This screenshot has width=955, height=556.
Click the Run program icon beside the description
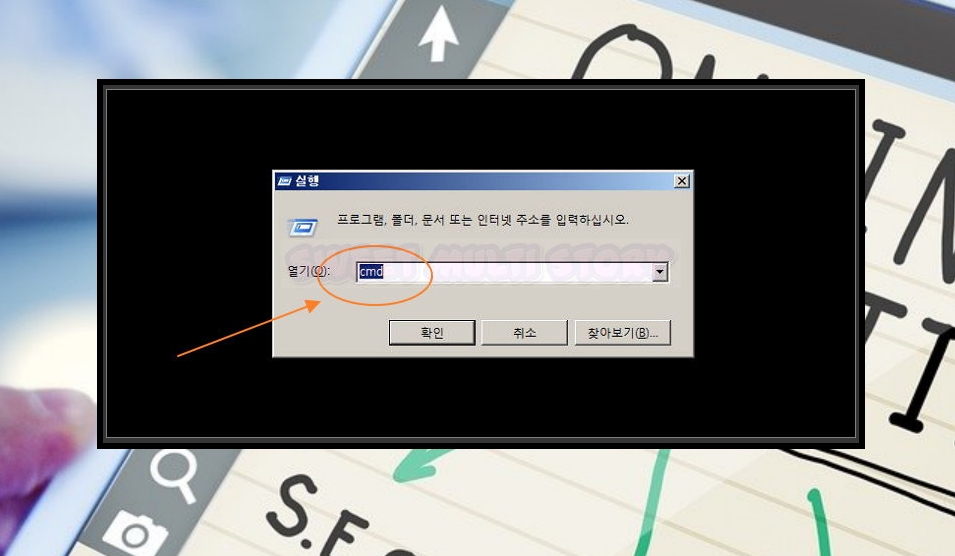coord(302,227)
